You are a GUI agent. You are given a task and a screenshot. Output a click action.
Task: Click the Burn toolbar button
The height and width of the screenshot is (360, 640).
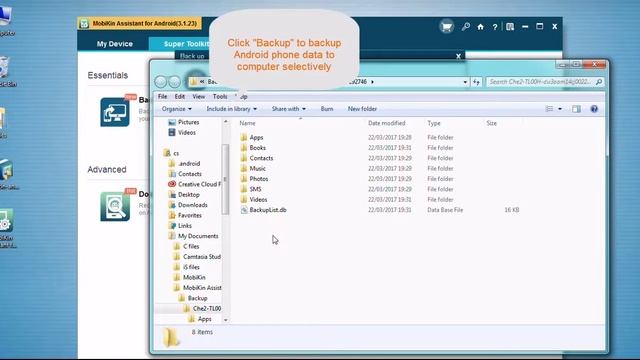[327, 109]
